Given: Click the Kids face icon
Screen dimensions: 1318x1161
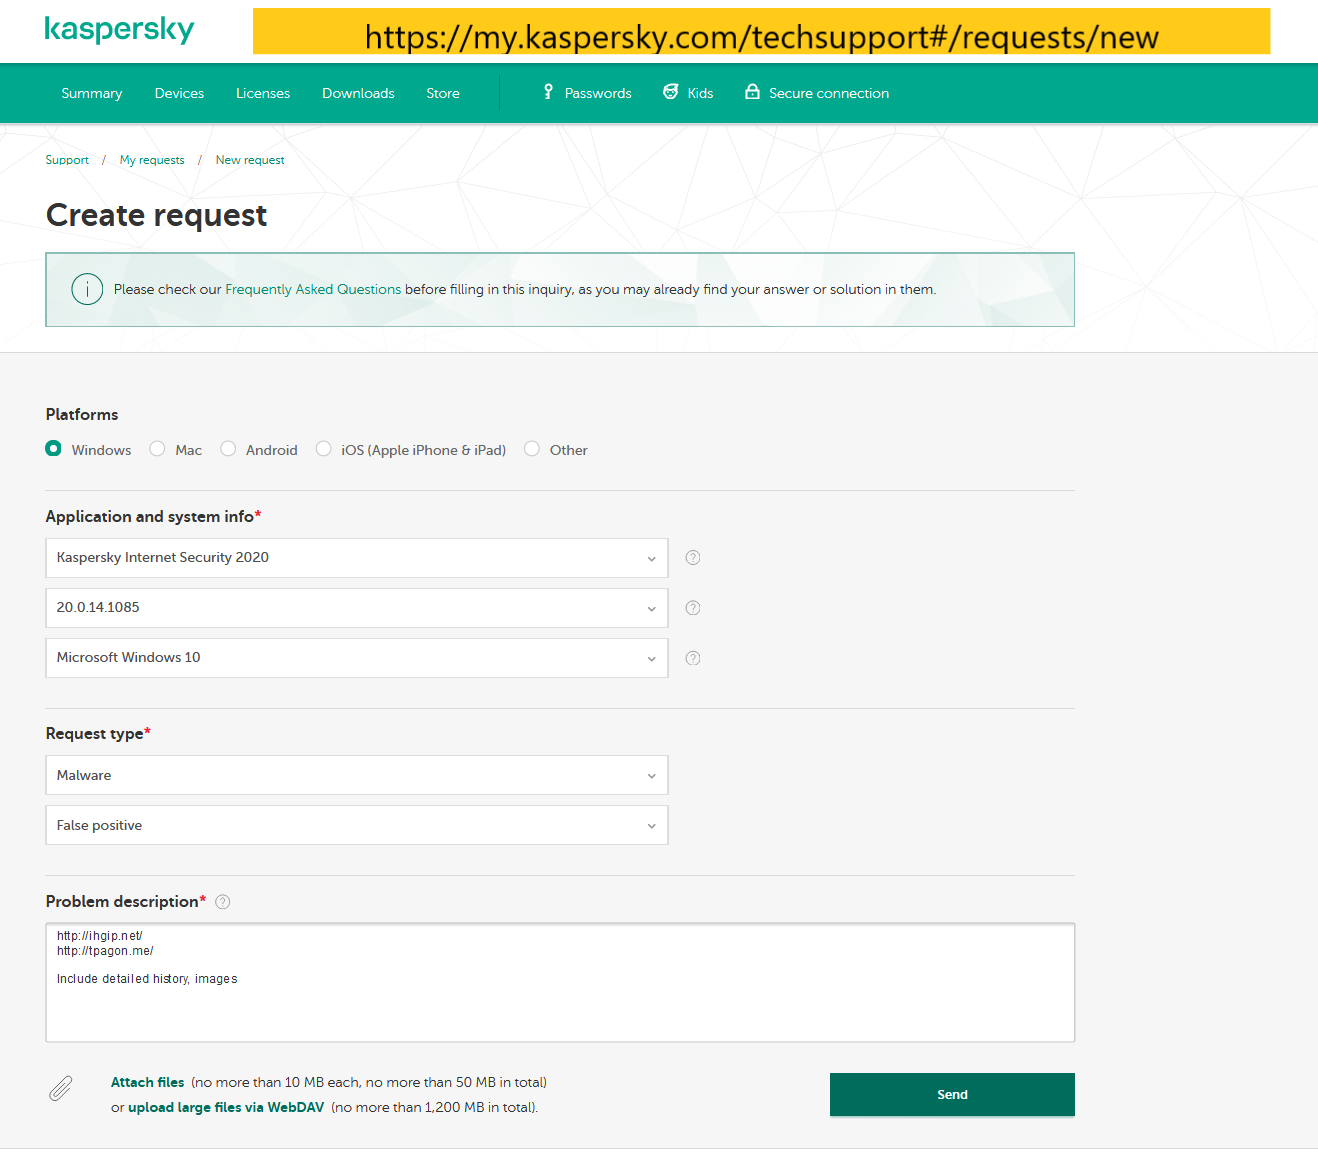Looking at the screenshot, I should tap(671, 92).
